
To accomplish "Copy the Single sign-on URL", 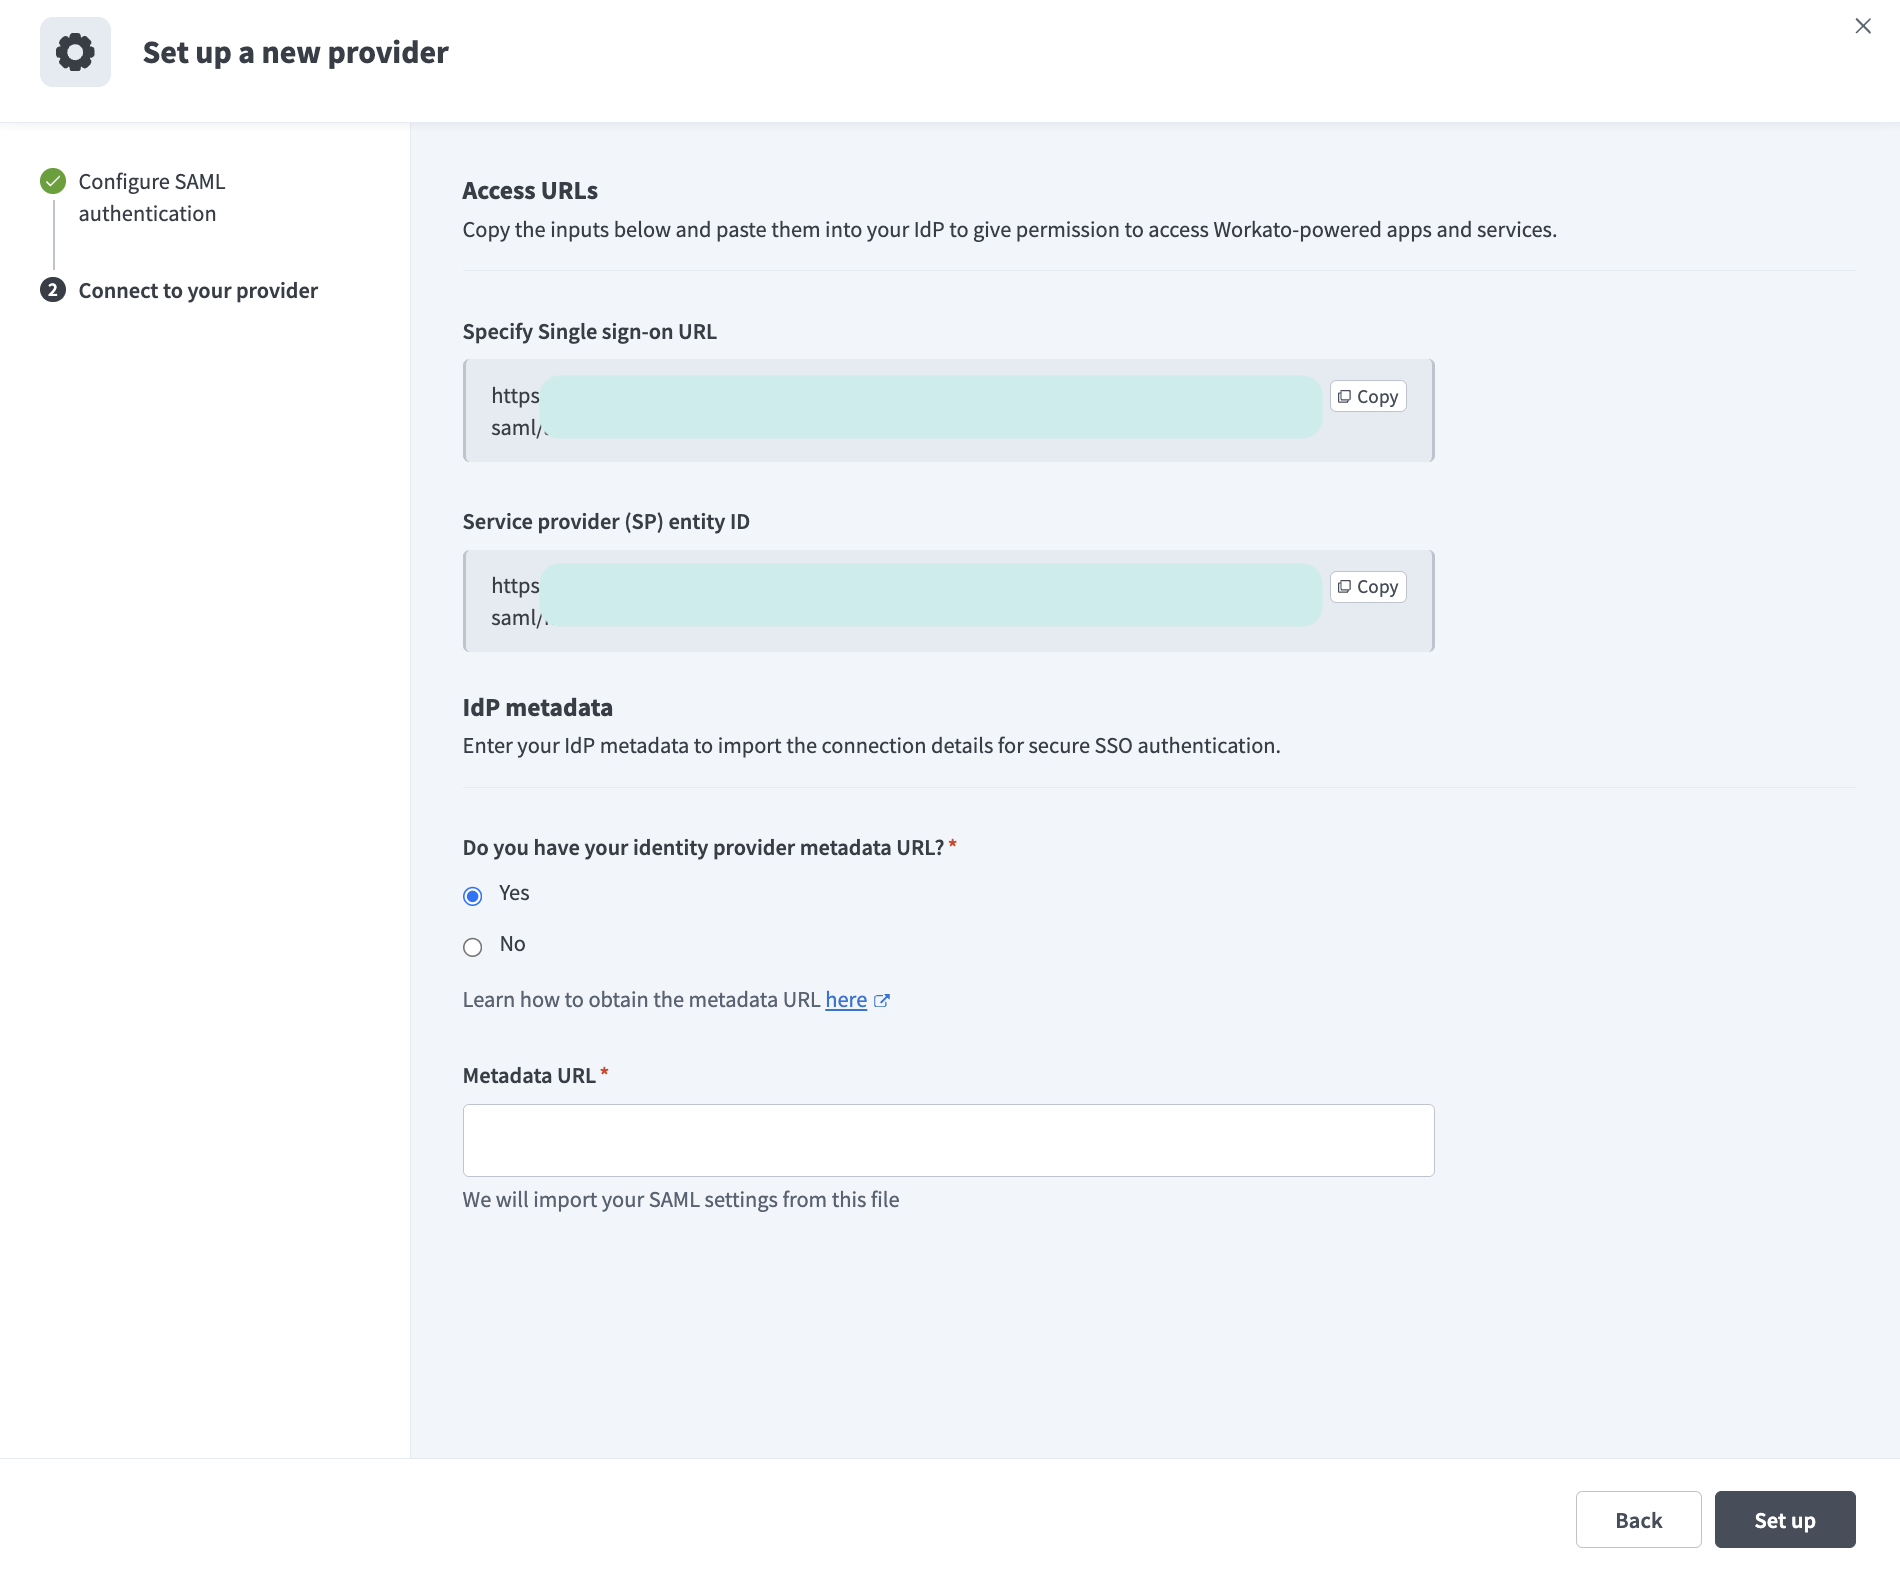I will [x=1367, y=396].
